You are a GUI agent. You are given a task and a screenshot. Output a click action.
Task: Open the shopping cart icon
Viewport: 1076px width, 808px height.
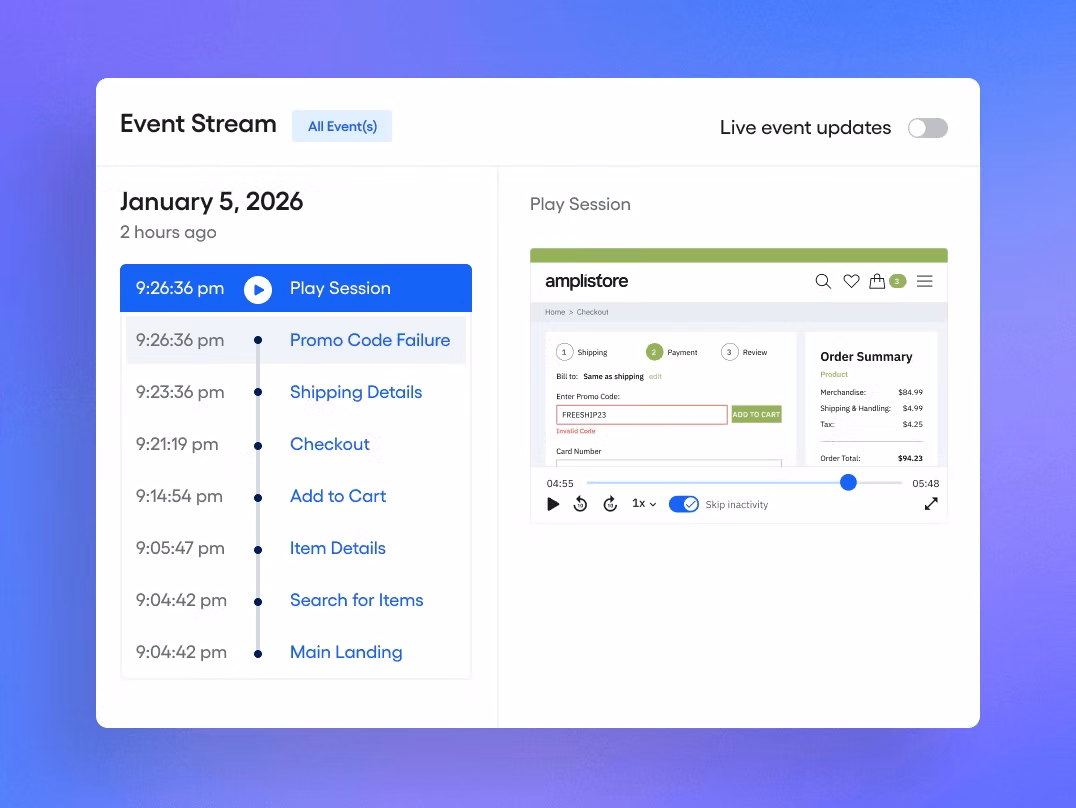click(x=877, y=282)
